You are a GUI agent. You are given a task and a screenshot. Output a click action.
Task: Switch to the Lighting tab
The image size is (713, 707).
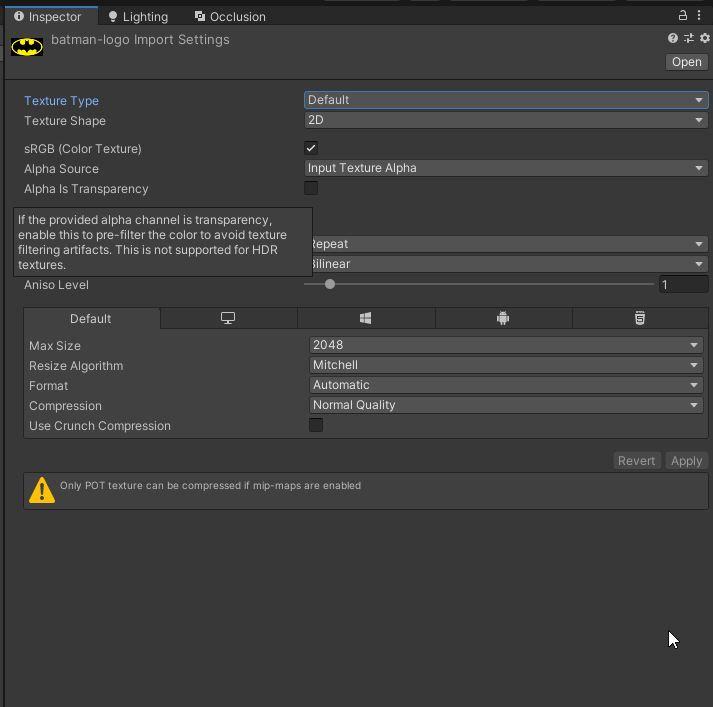tap(138, 17)
